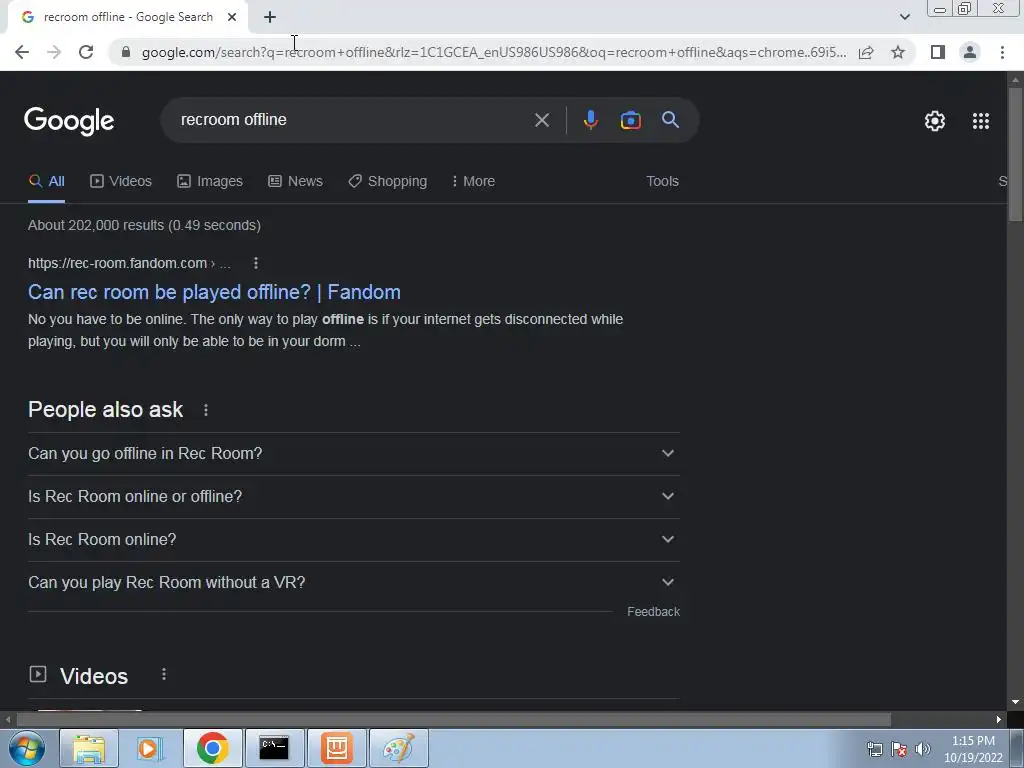Submit search with the magnifier icon

[x=670, y=120]
